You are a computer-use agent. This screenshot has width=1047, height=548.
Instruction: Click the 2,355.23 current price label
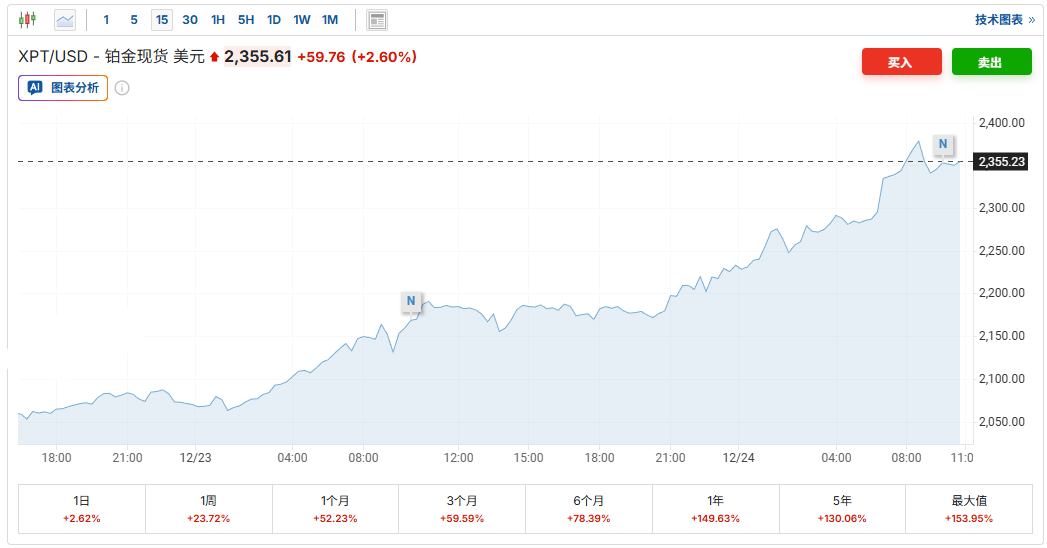point(1001,162)
